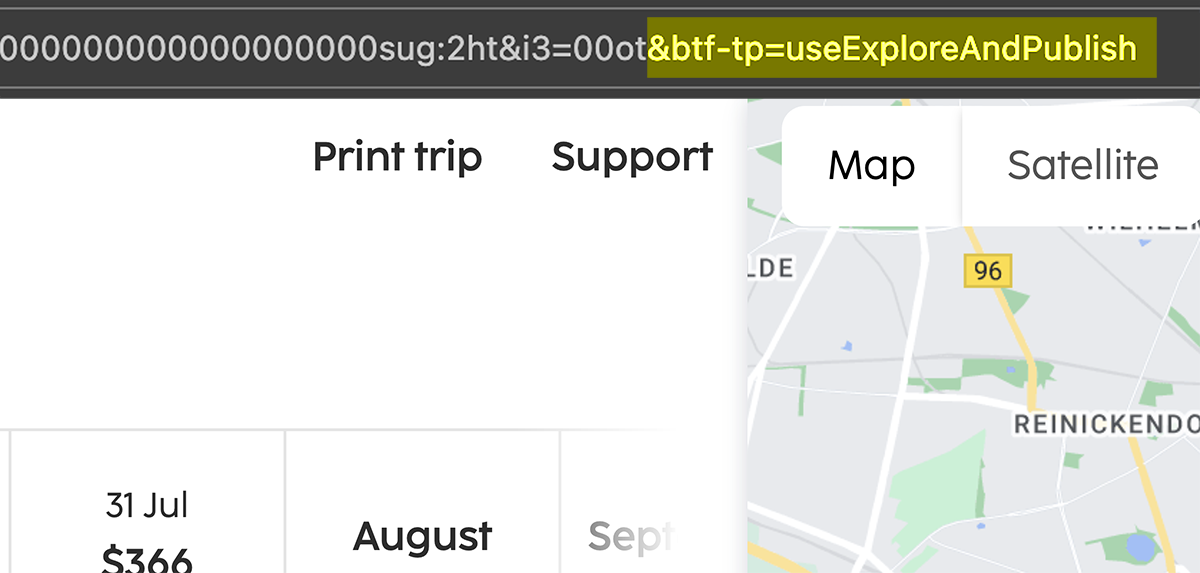1200x573 pixels.
Task: Click the small blue pond near the map's left edge
Action: click(x=848, y=346)
